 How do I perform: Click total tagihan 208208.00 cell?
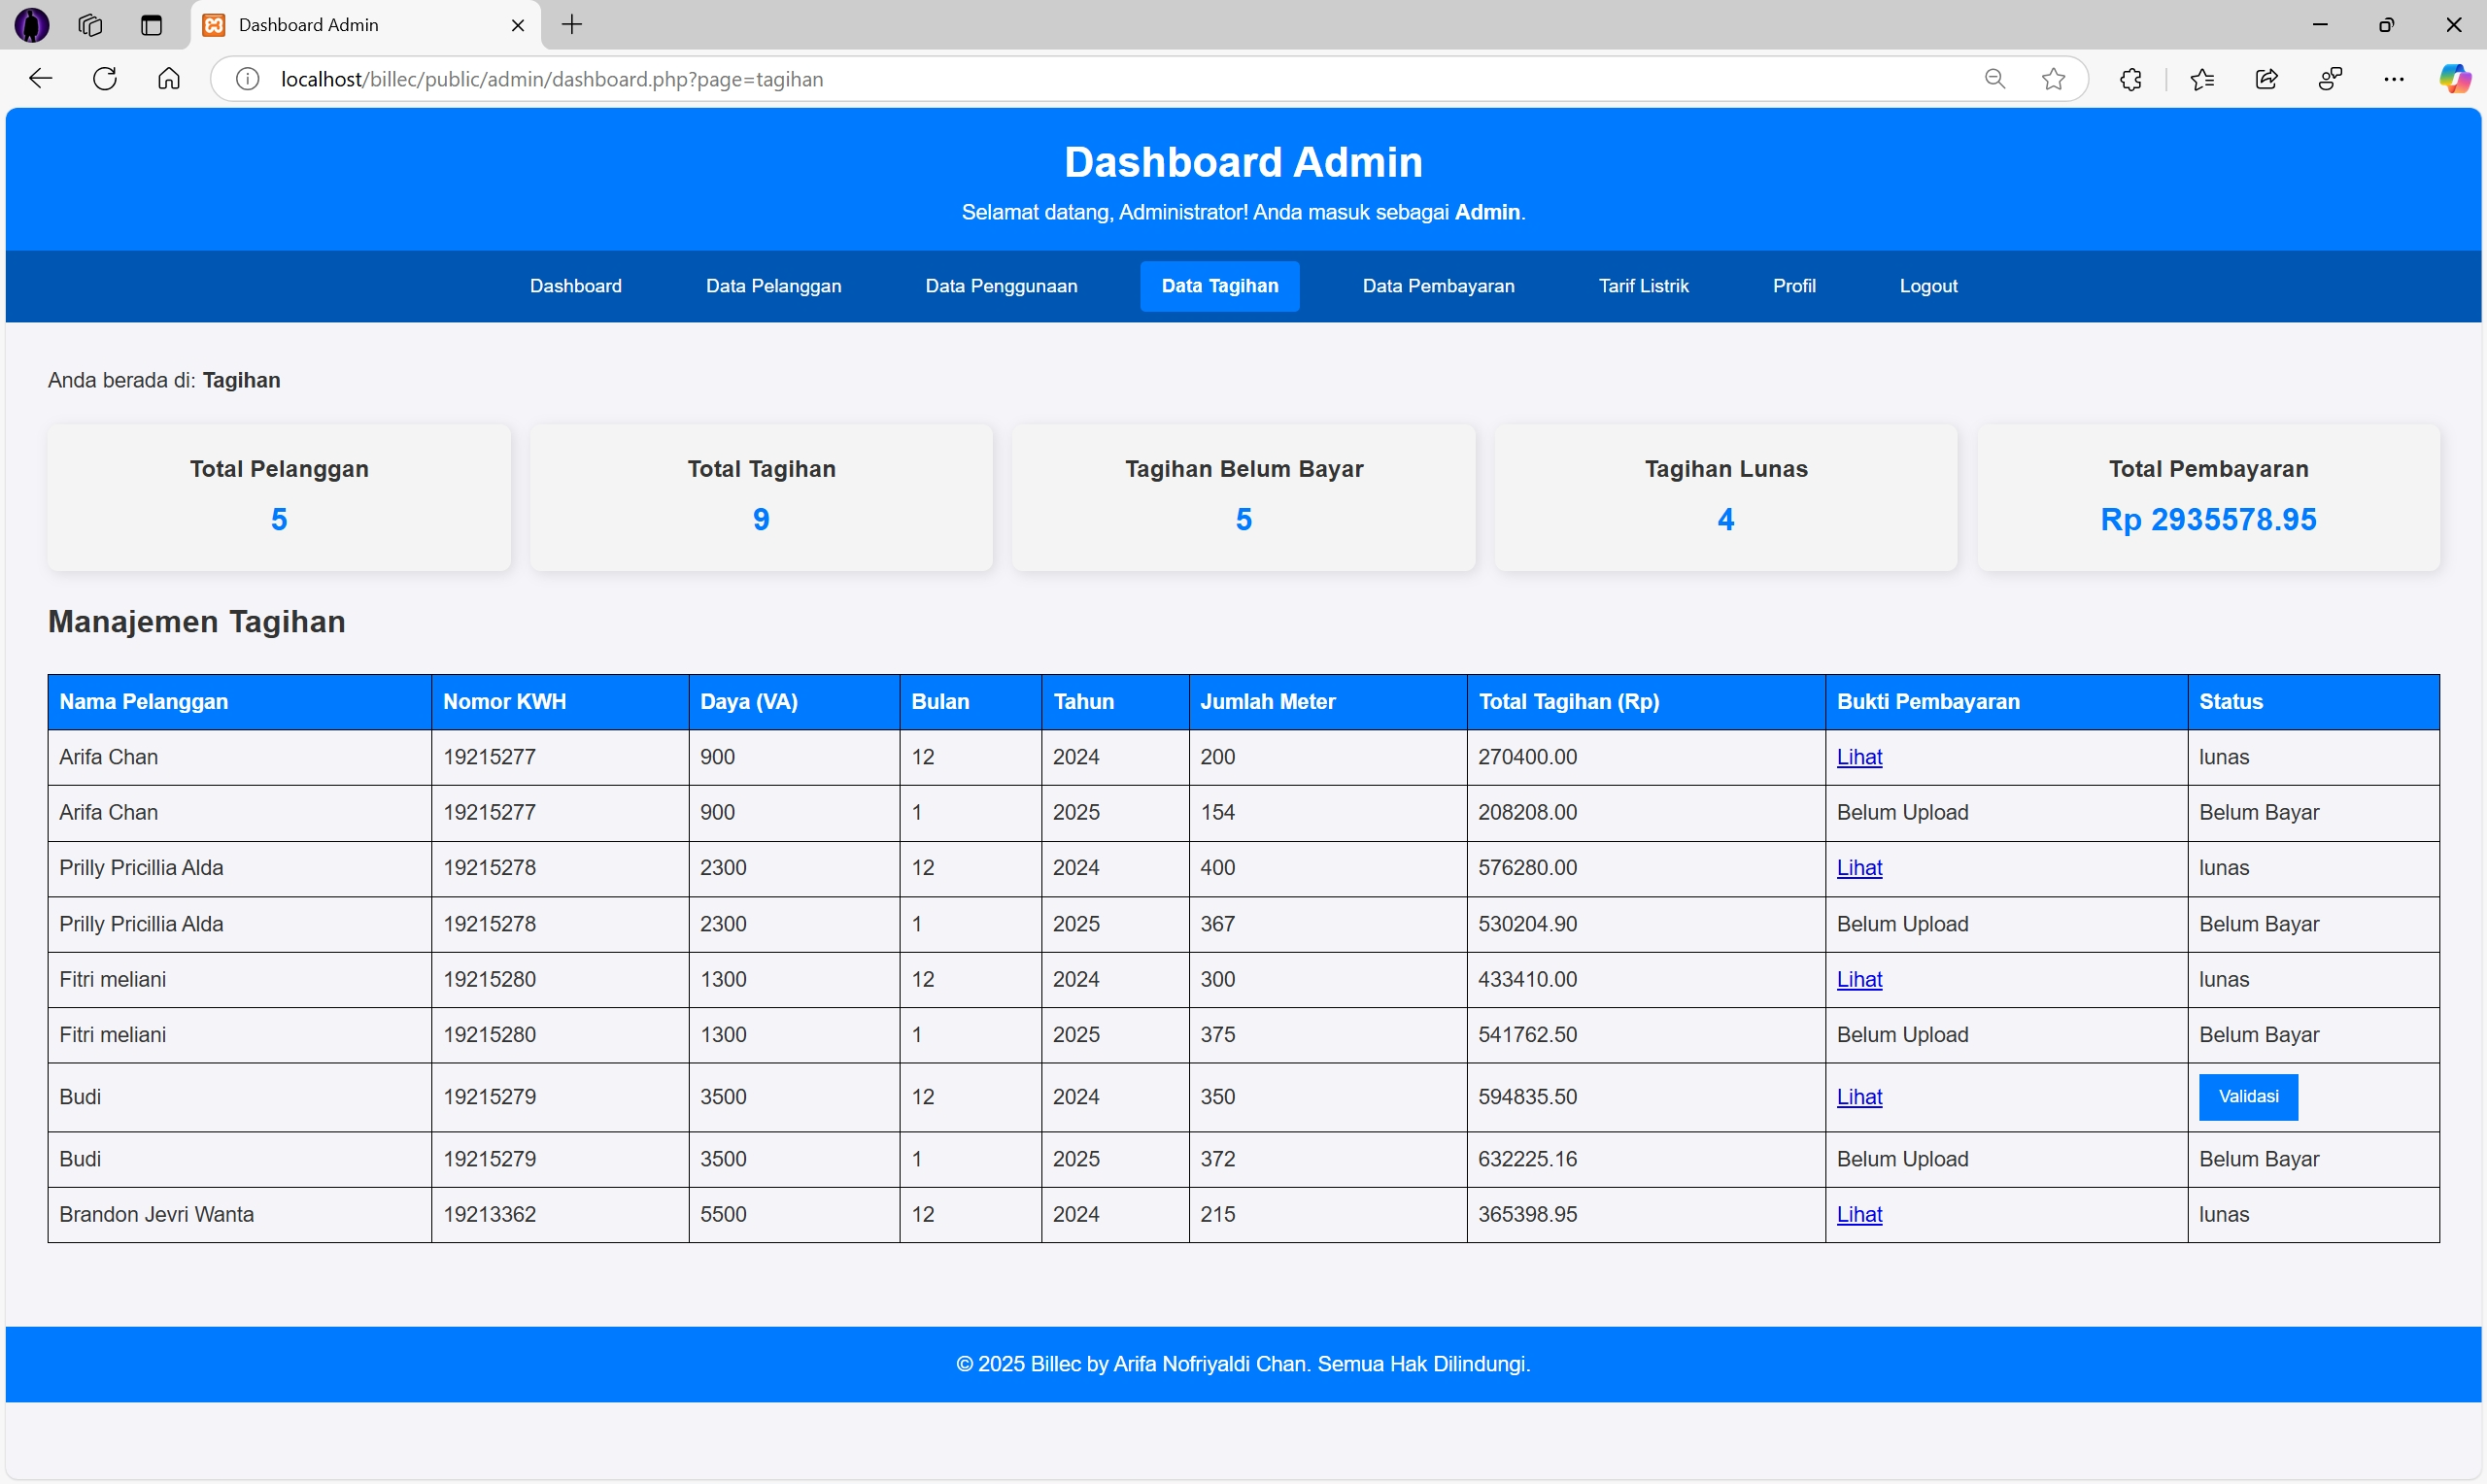[1647, 813]
